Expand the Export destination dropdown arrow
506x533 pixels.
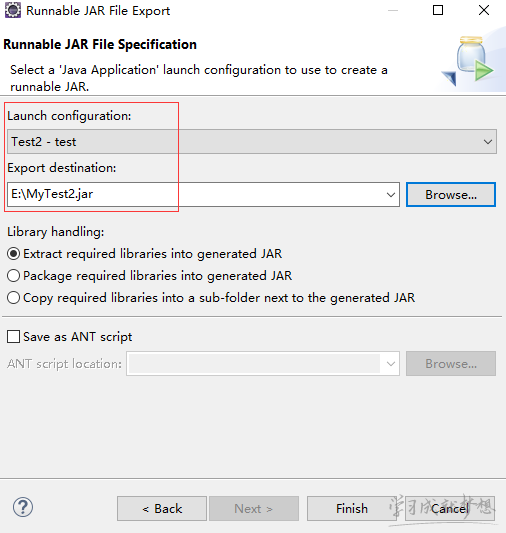coord(391,195)
